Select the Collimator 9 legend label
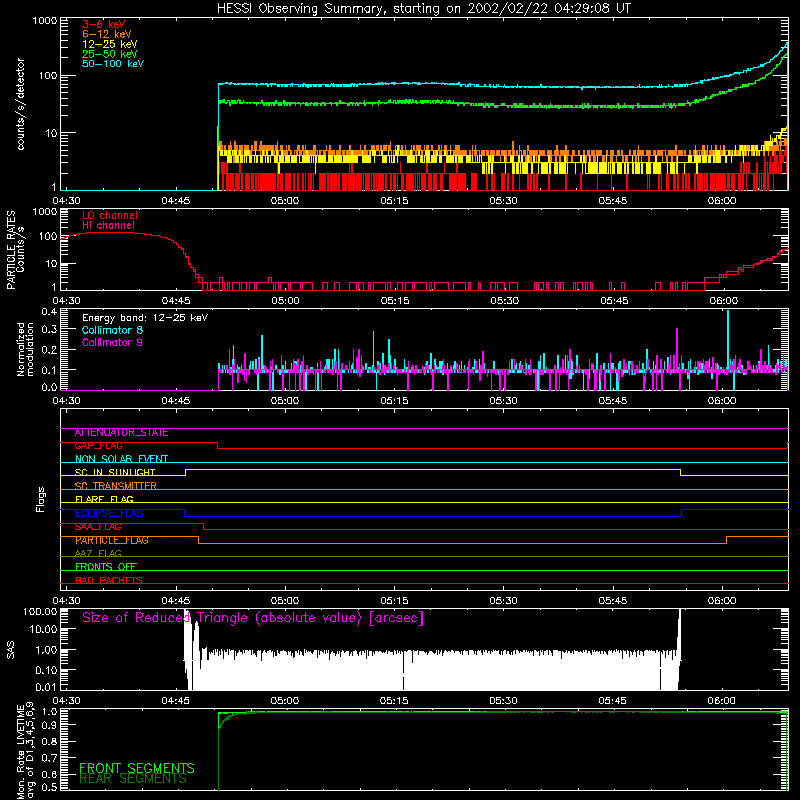The height and width of the screenshot is (800, 800). [112, 342]
